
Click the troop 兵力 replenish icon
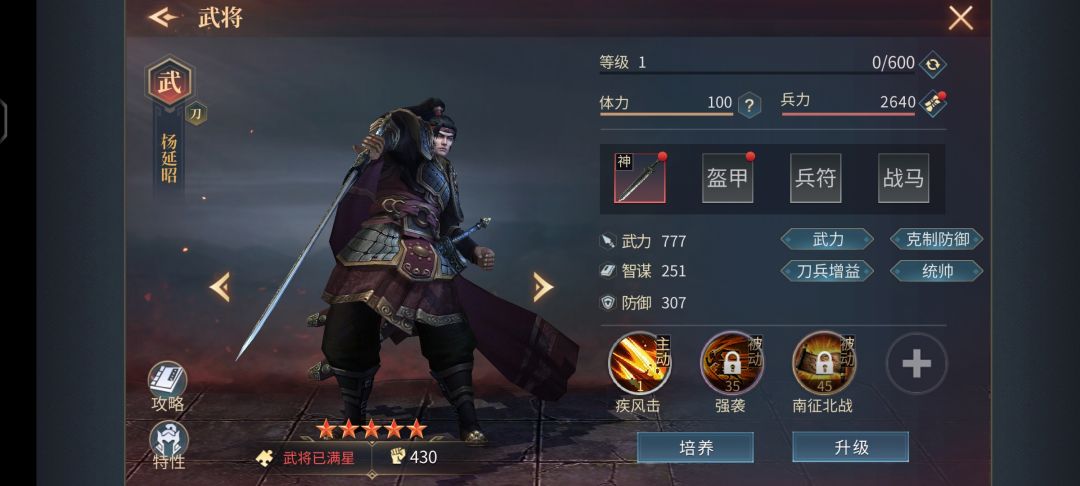[x=933, y=104]
